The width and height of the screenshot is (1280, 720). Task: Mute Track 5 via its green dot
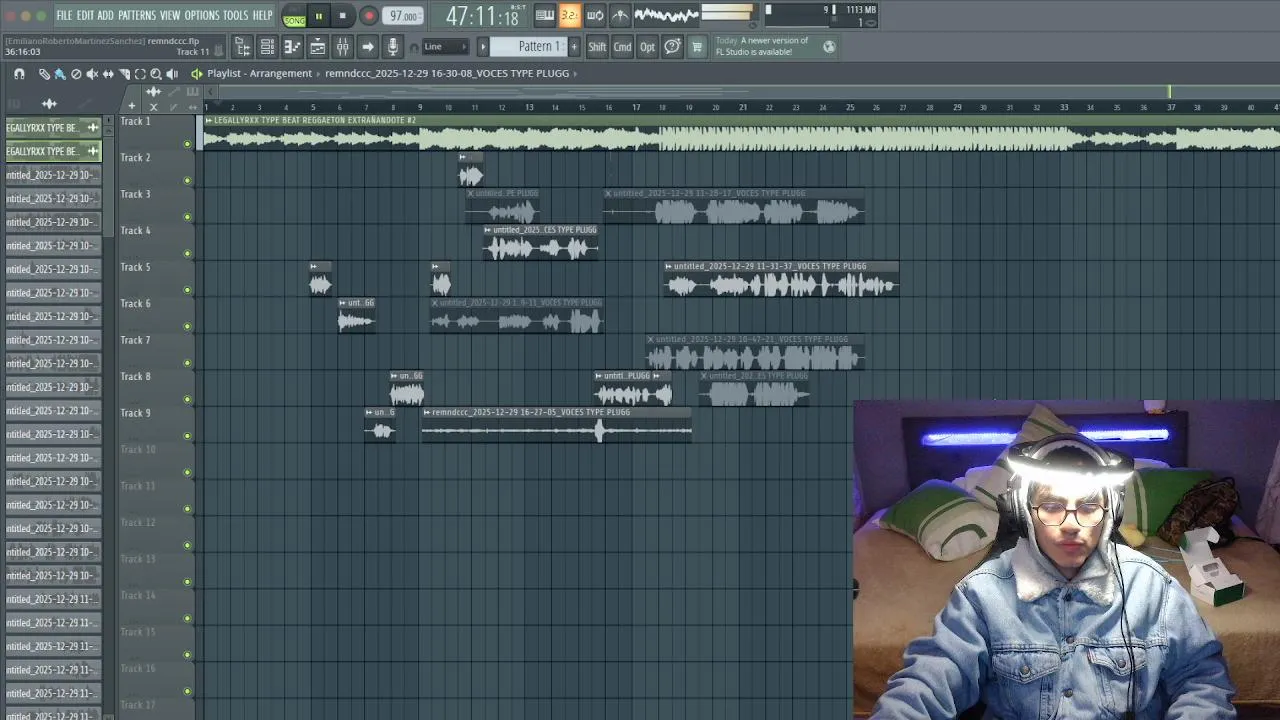click(x=187, y=290)
